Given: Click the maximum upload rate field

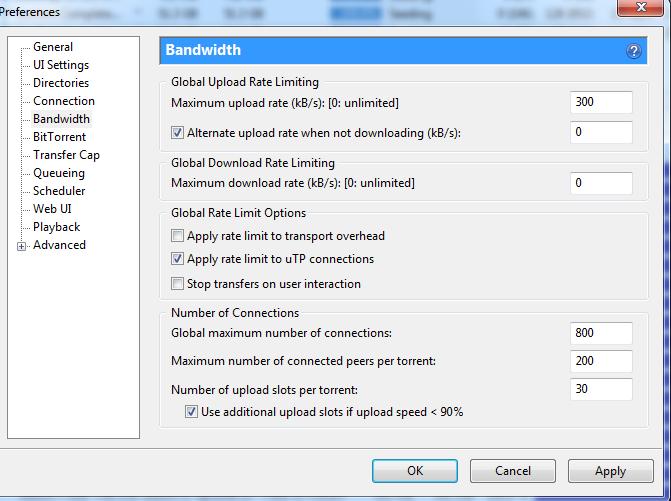Looking at the screenshot, I should point(601,102).
